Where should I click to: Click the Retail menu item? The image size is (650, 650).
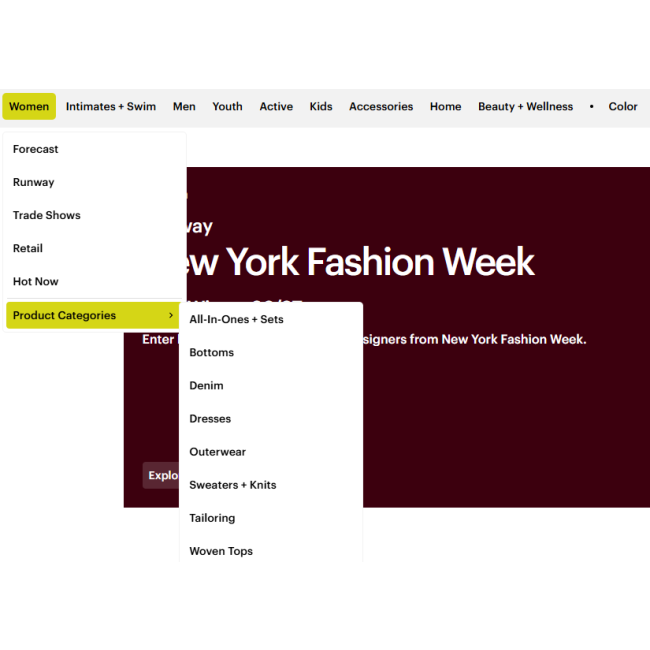(95, 248)
